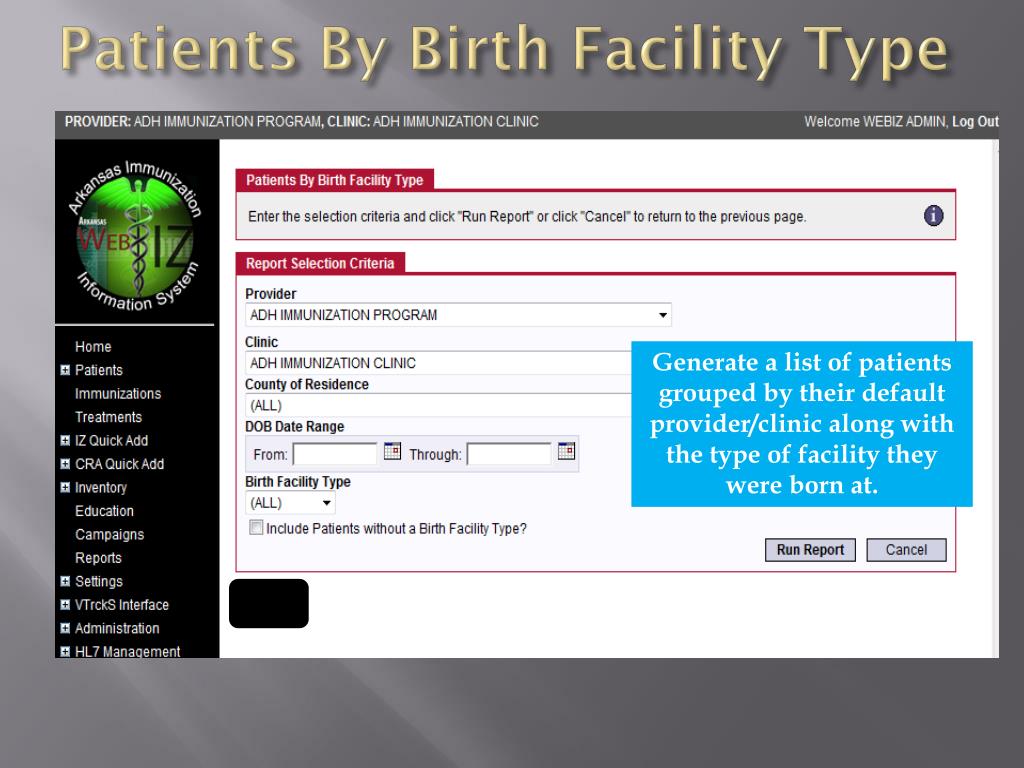Open Inventory menu item
This screenshot has width=1024, height=768.
(x=101, y=488)
